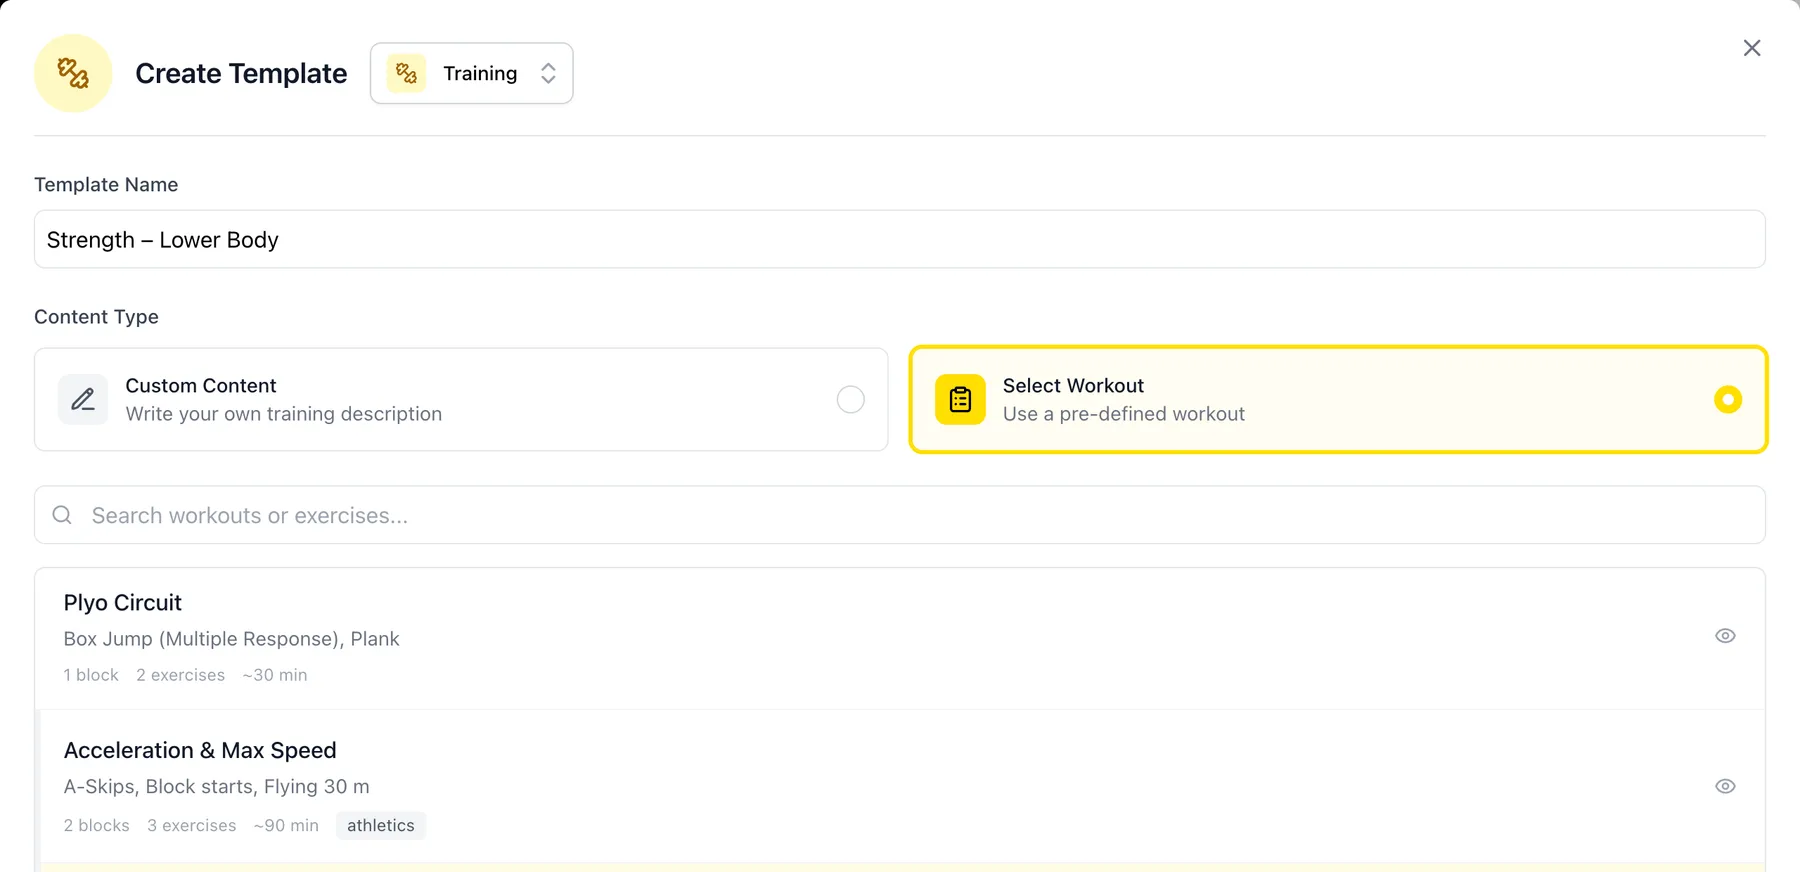
Task: Select the Custom Content radio button
Action: tap(851, 399)
